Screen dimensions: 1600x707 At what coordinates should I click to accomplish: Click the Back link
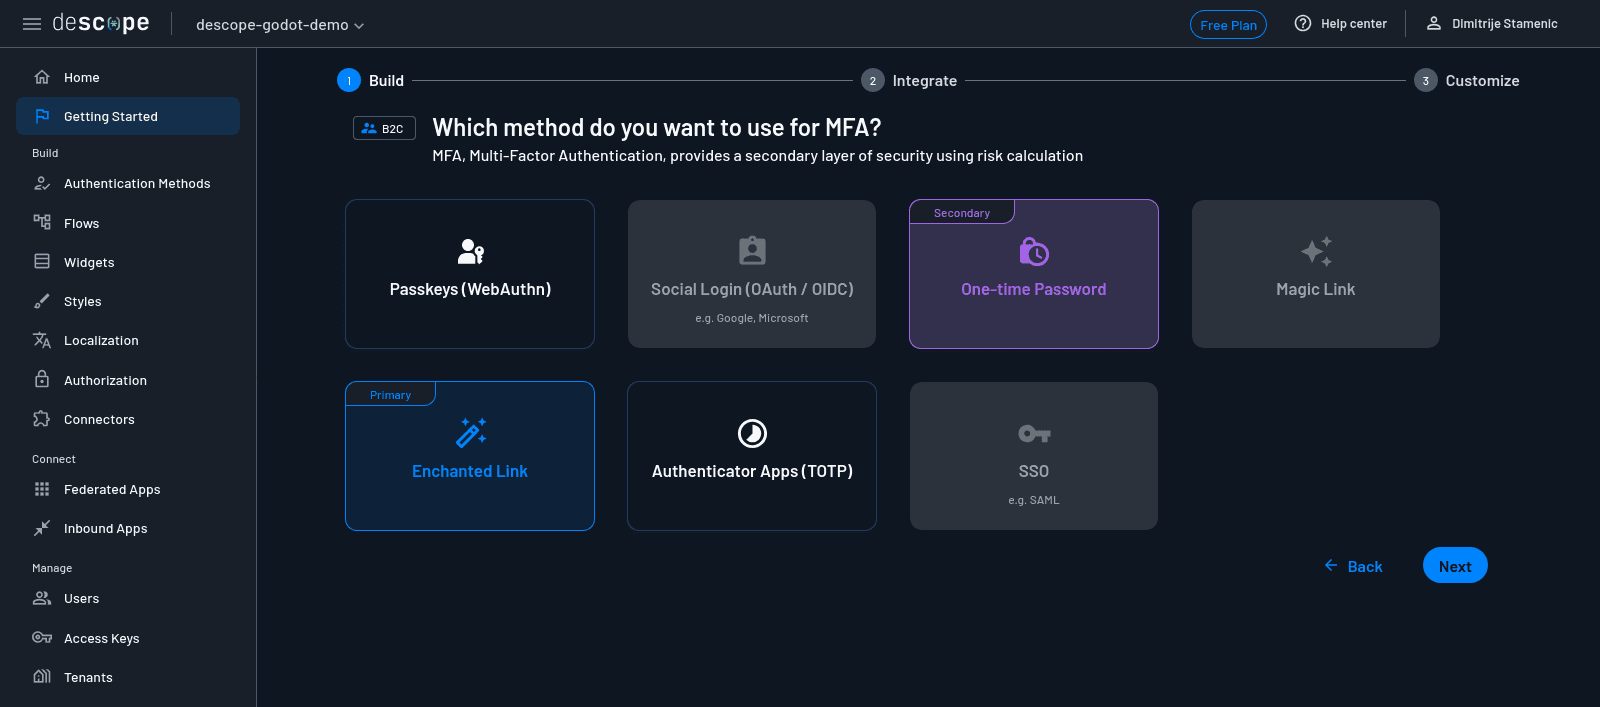(1353, 566)
